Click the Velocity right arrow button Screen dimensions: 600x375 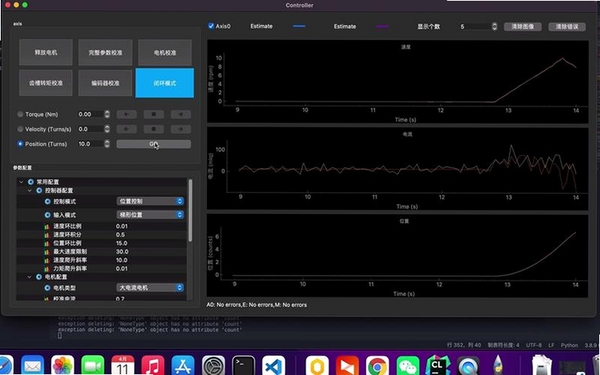click(x=181, y=129)
